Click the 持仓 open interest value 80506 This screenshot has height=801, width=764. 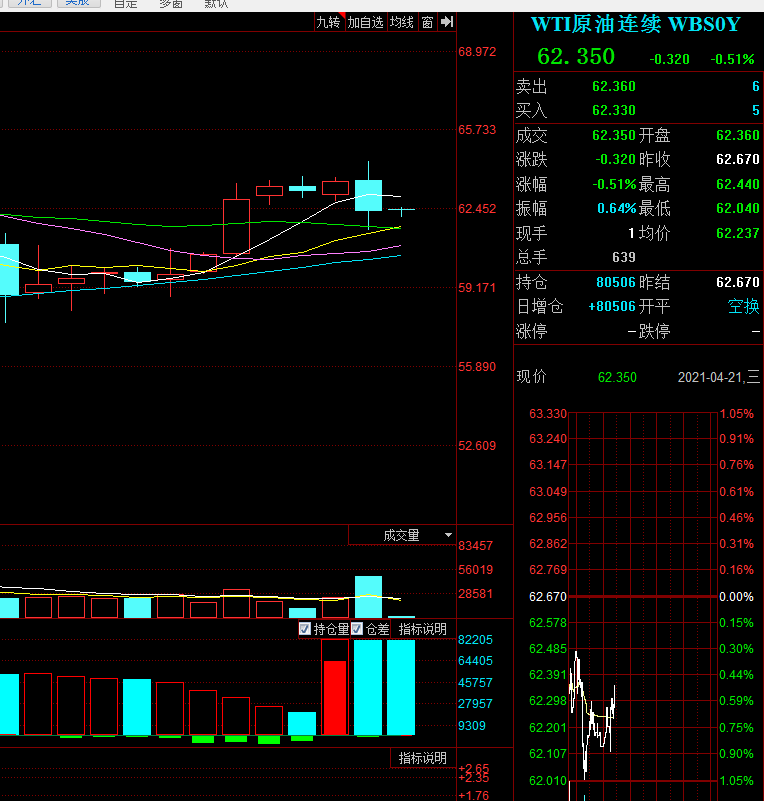click(x=616, y=282)
